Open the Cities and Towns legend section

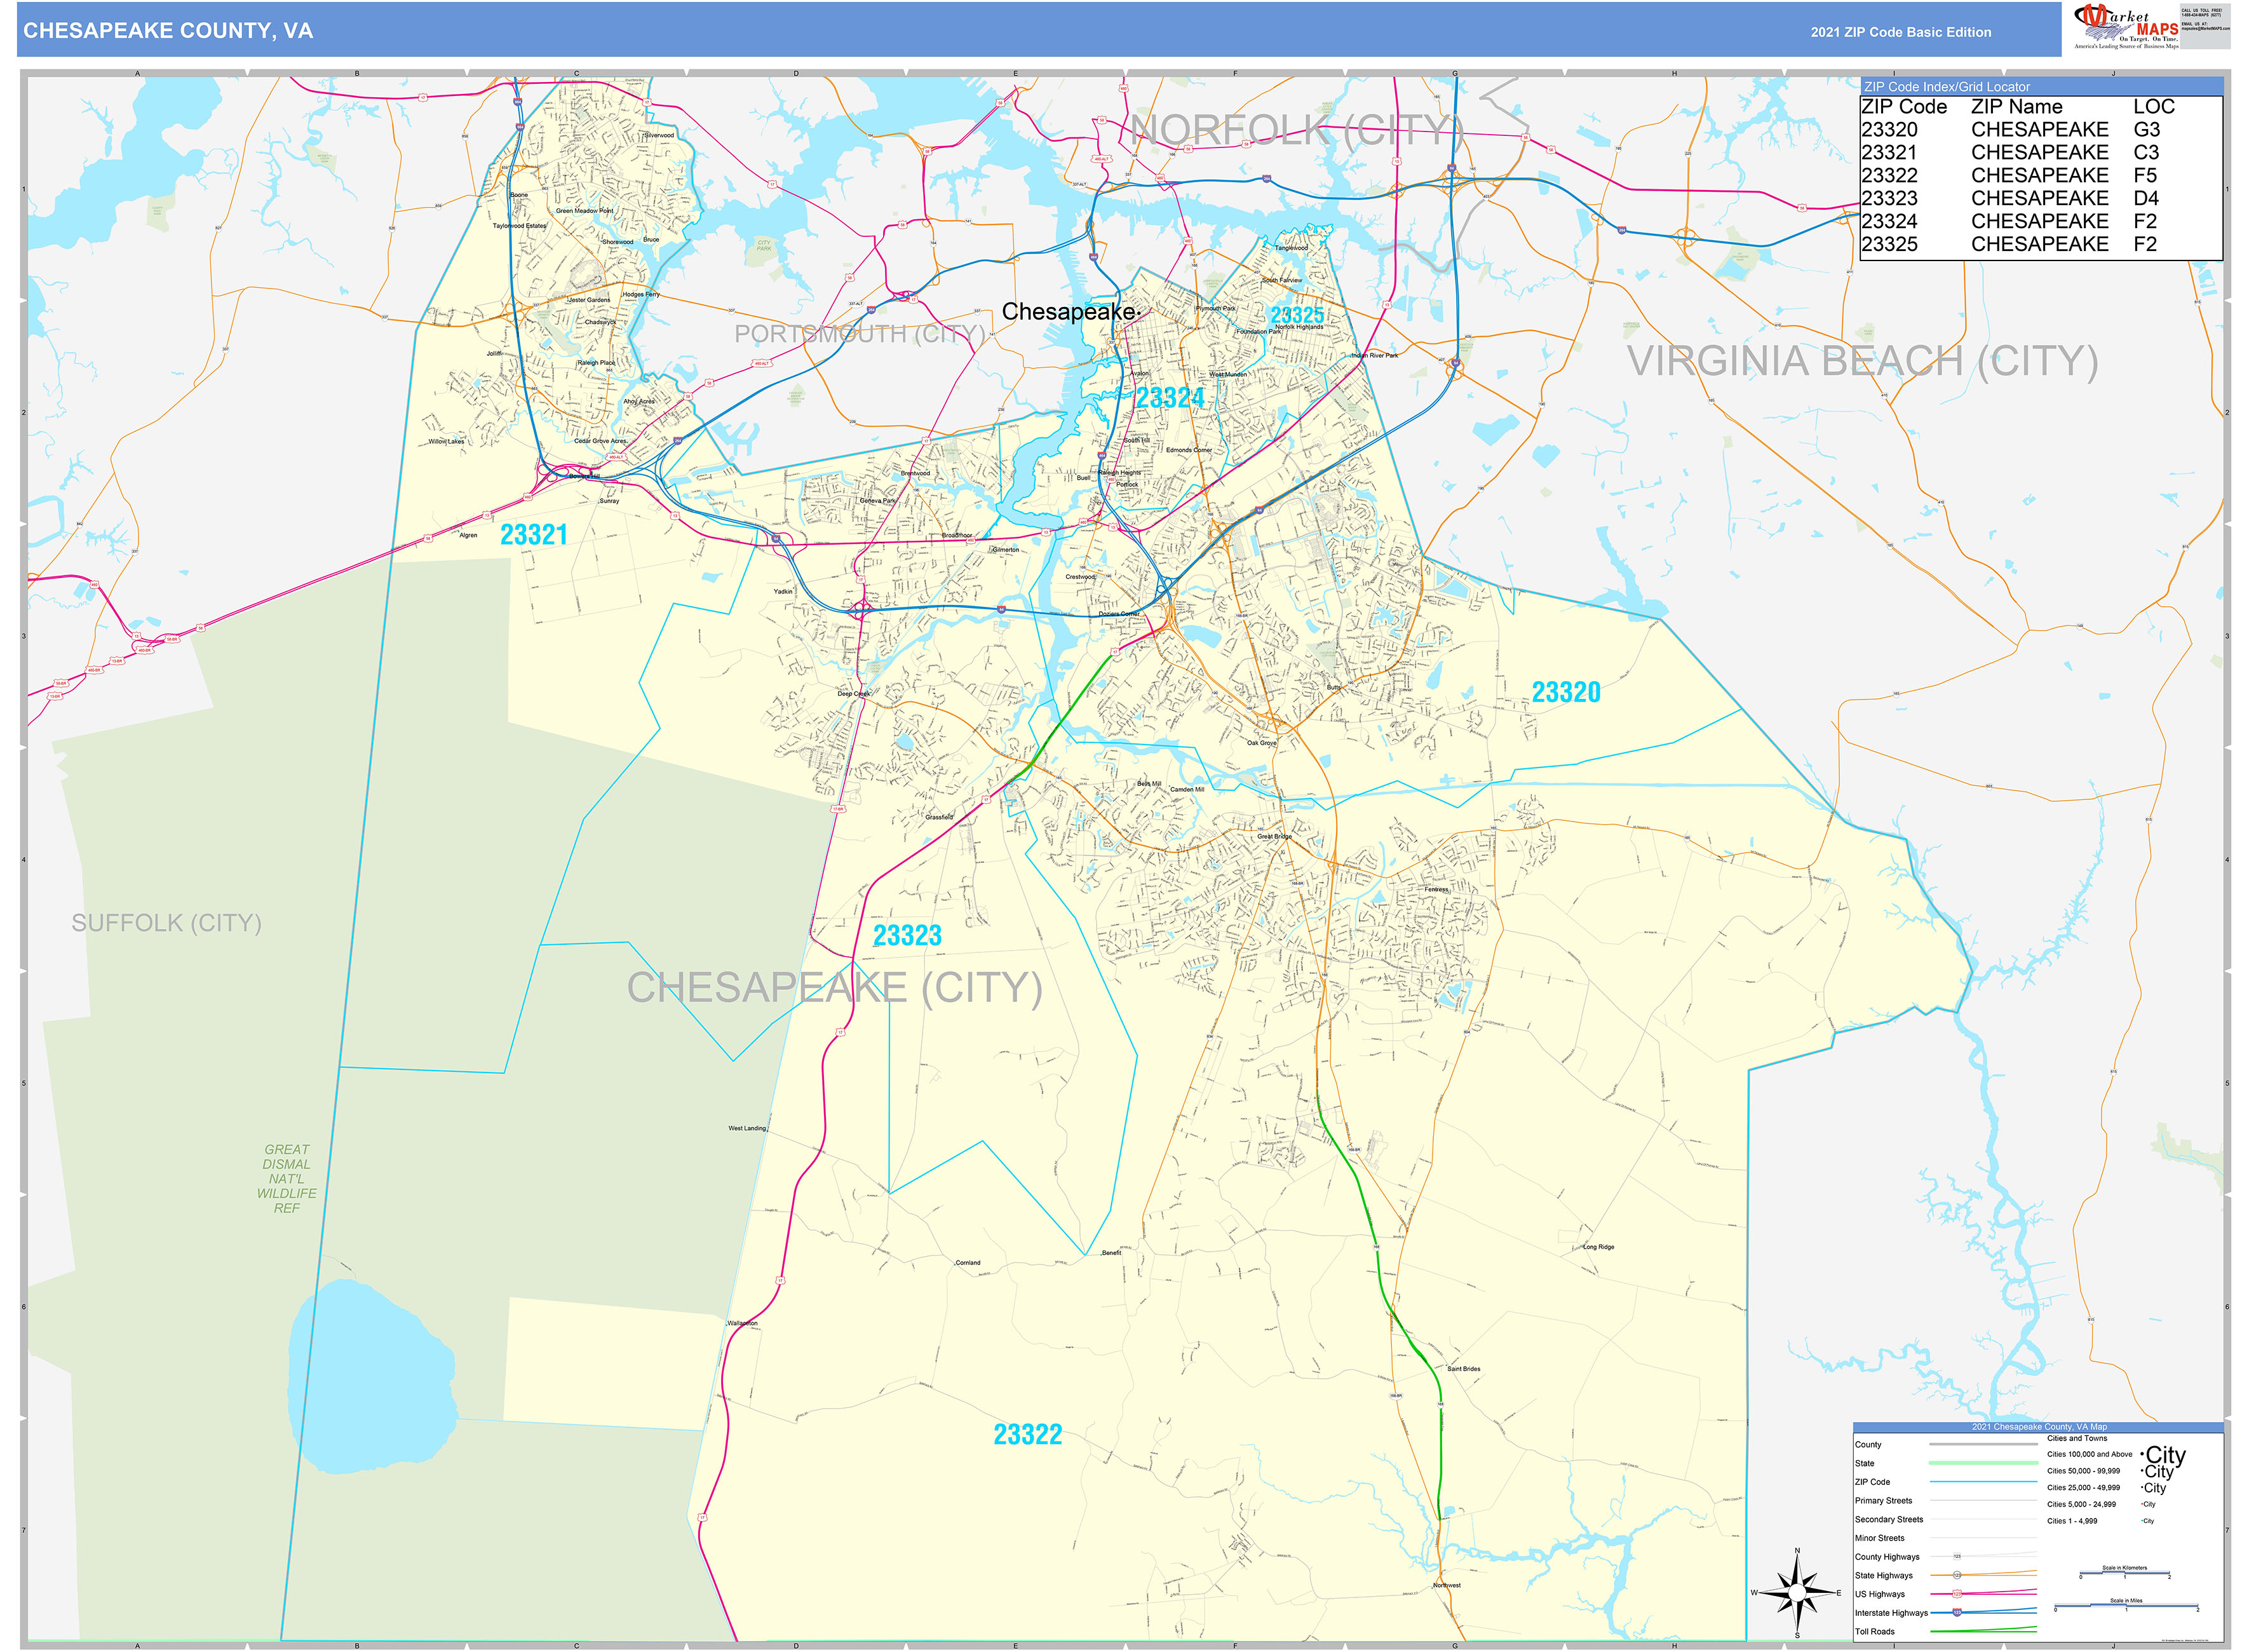2078,1439
